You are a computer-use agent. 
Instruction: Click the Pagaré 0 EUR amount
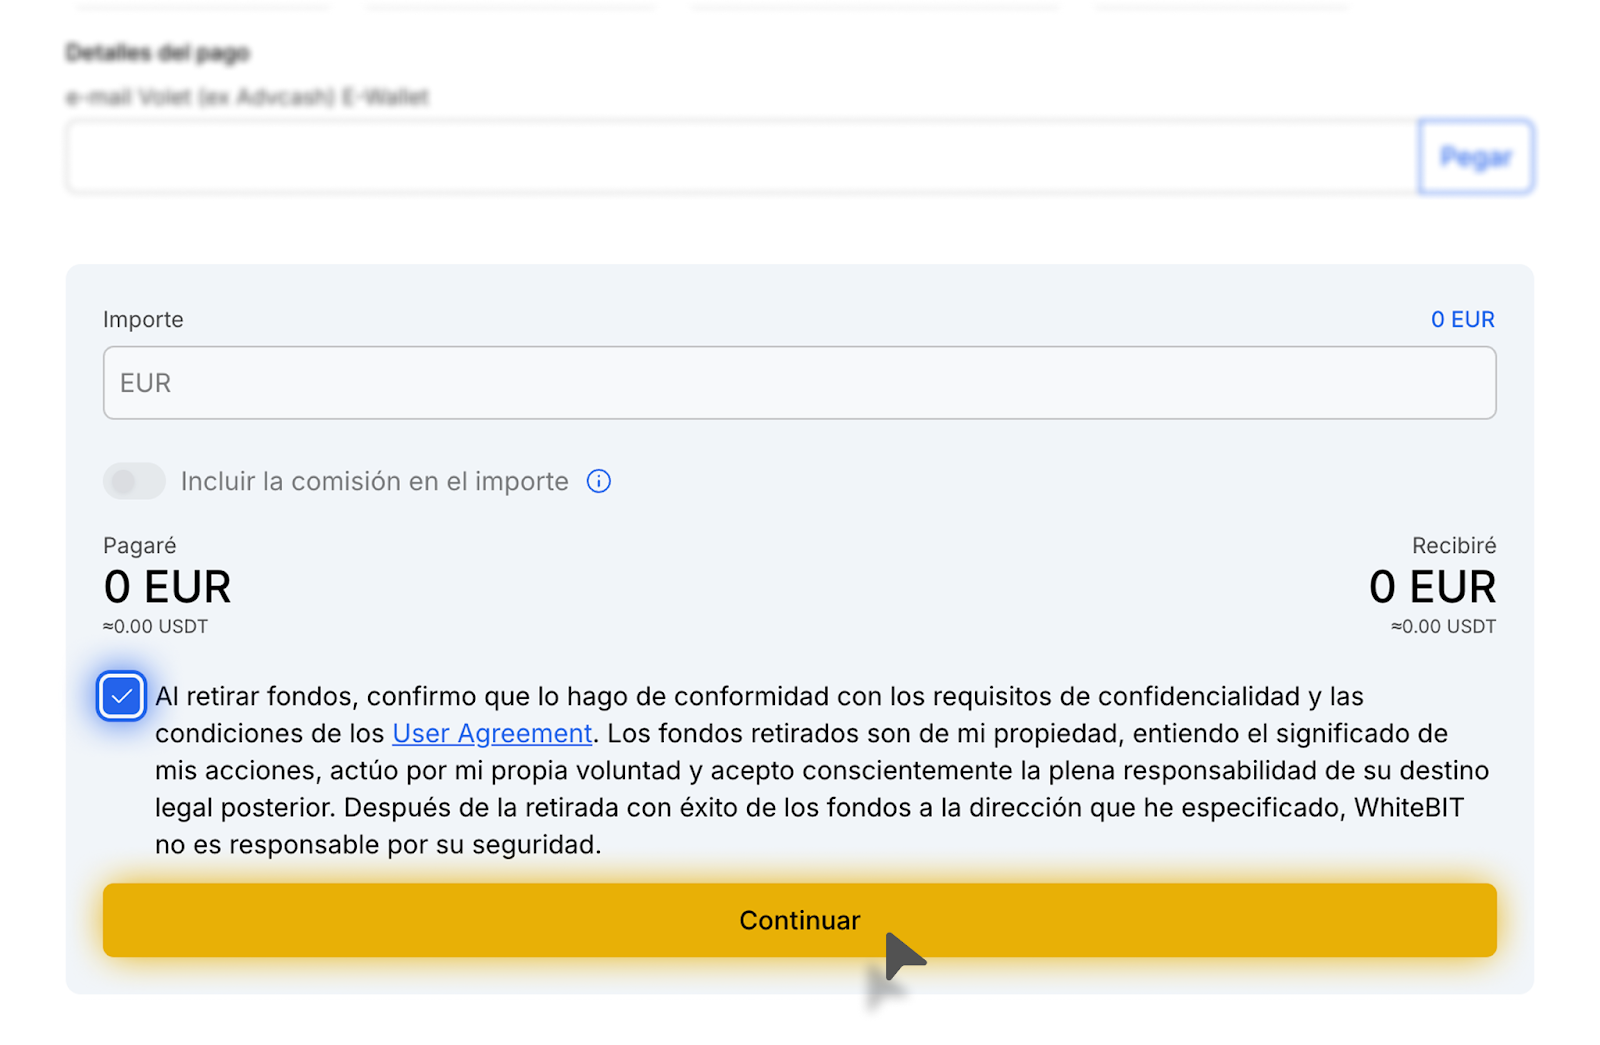[167, 587]
